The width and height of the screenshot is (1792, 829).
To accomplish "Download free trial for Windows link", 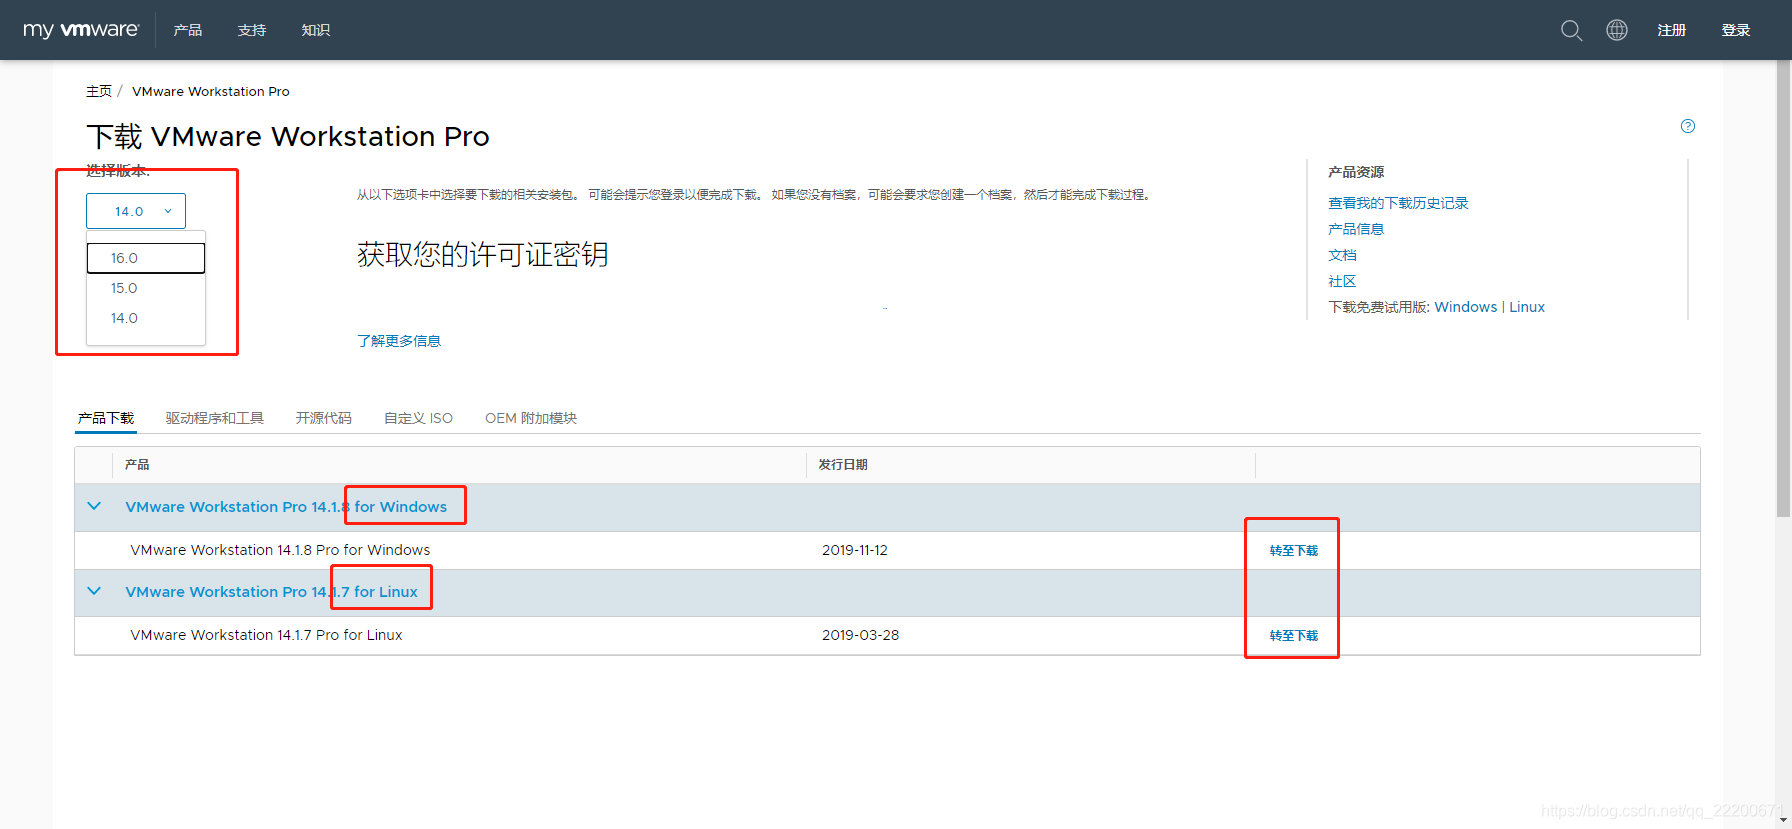I will pos(1466,307).
